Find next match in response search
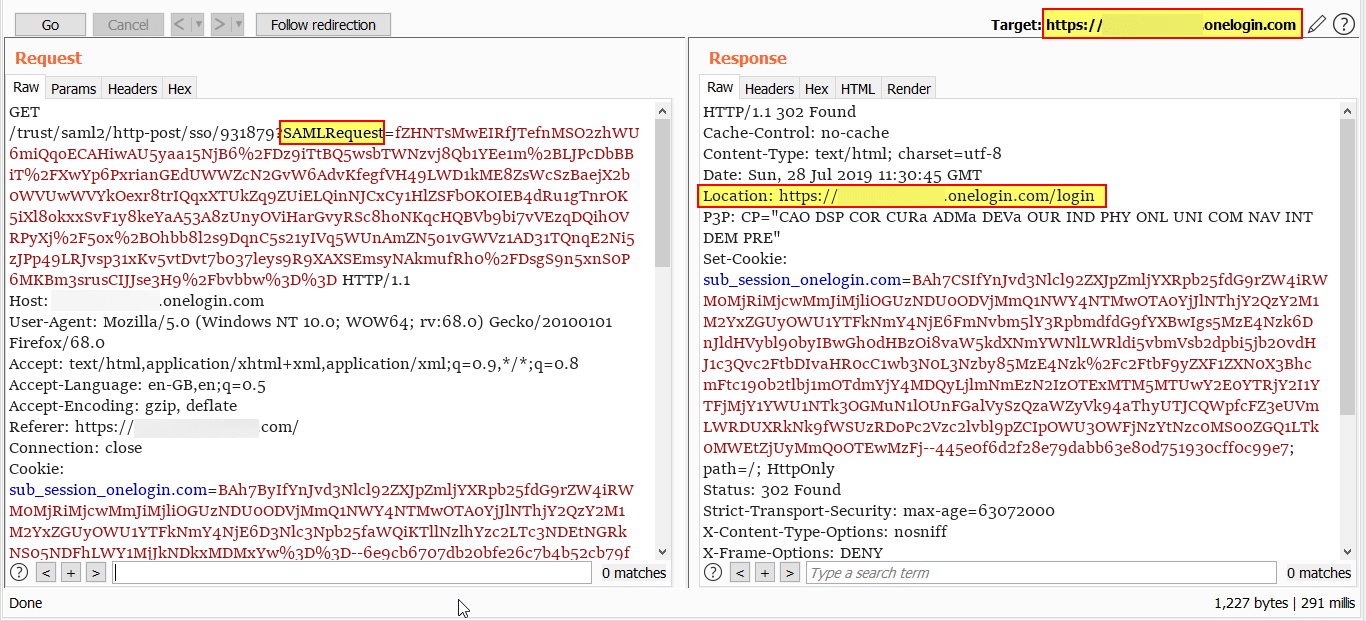The height and width of the screenshot is (621, 1366). tap(790, 573)
